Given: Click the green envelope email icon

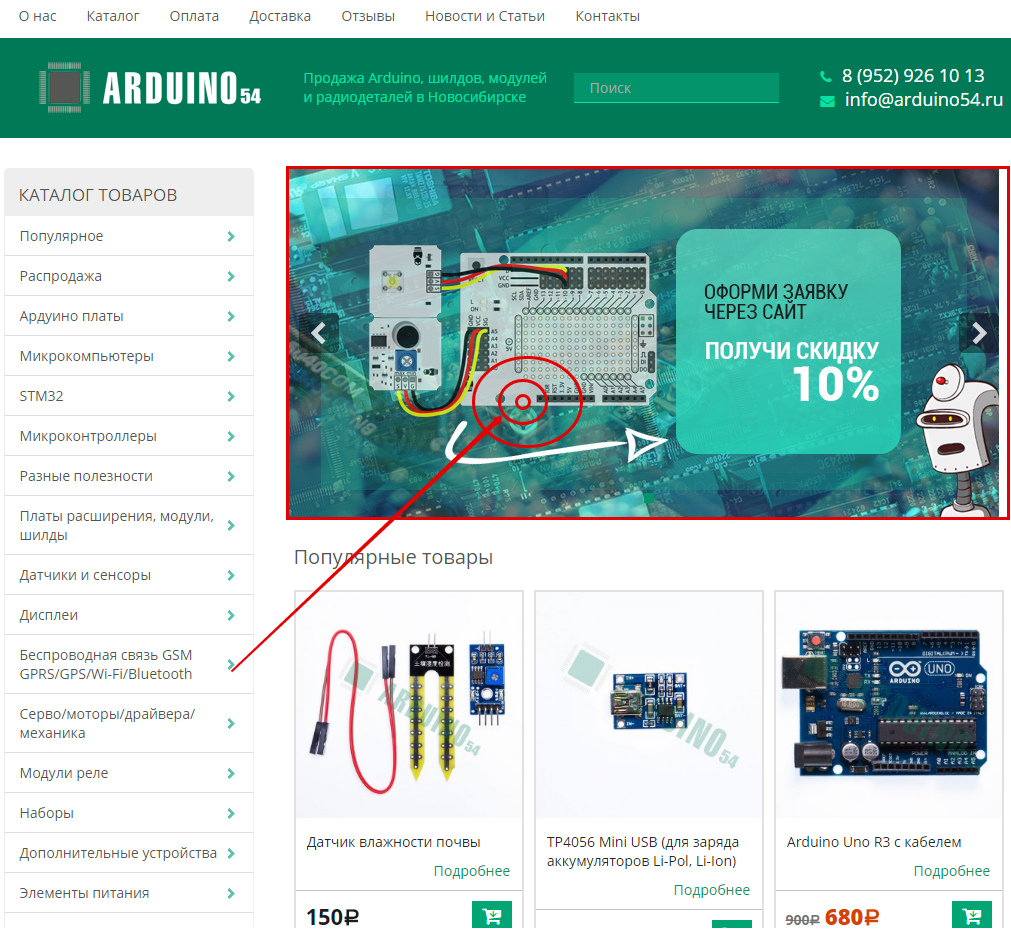Looking at the screenshot, I should click(827, 101).
